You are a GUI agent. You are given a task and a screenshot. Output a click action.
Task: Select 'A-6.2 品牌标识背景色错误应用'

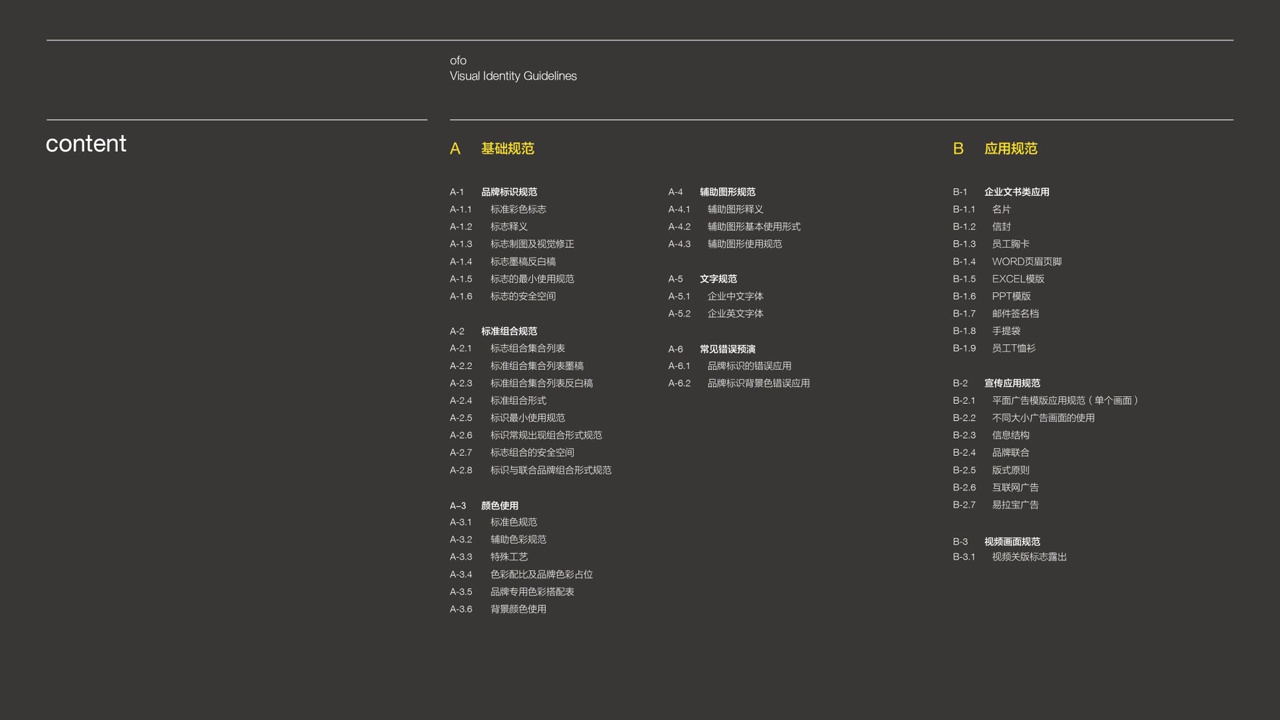[740, 384]
